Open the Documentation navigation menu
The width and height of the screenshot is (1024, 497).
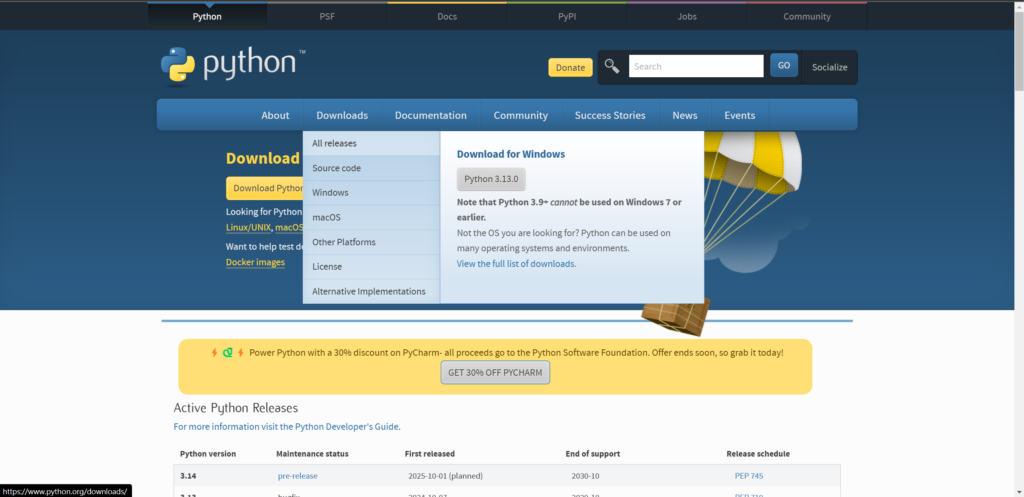point(431,115)
